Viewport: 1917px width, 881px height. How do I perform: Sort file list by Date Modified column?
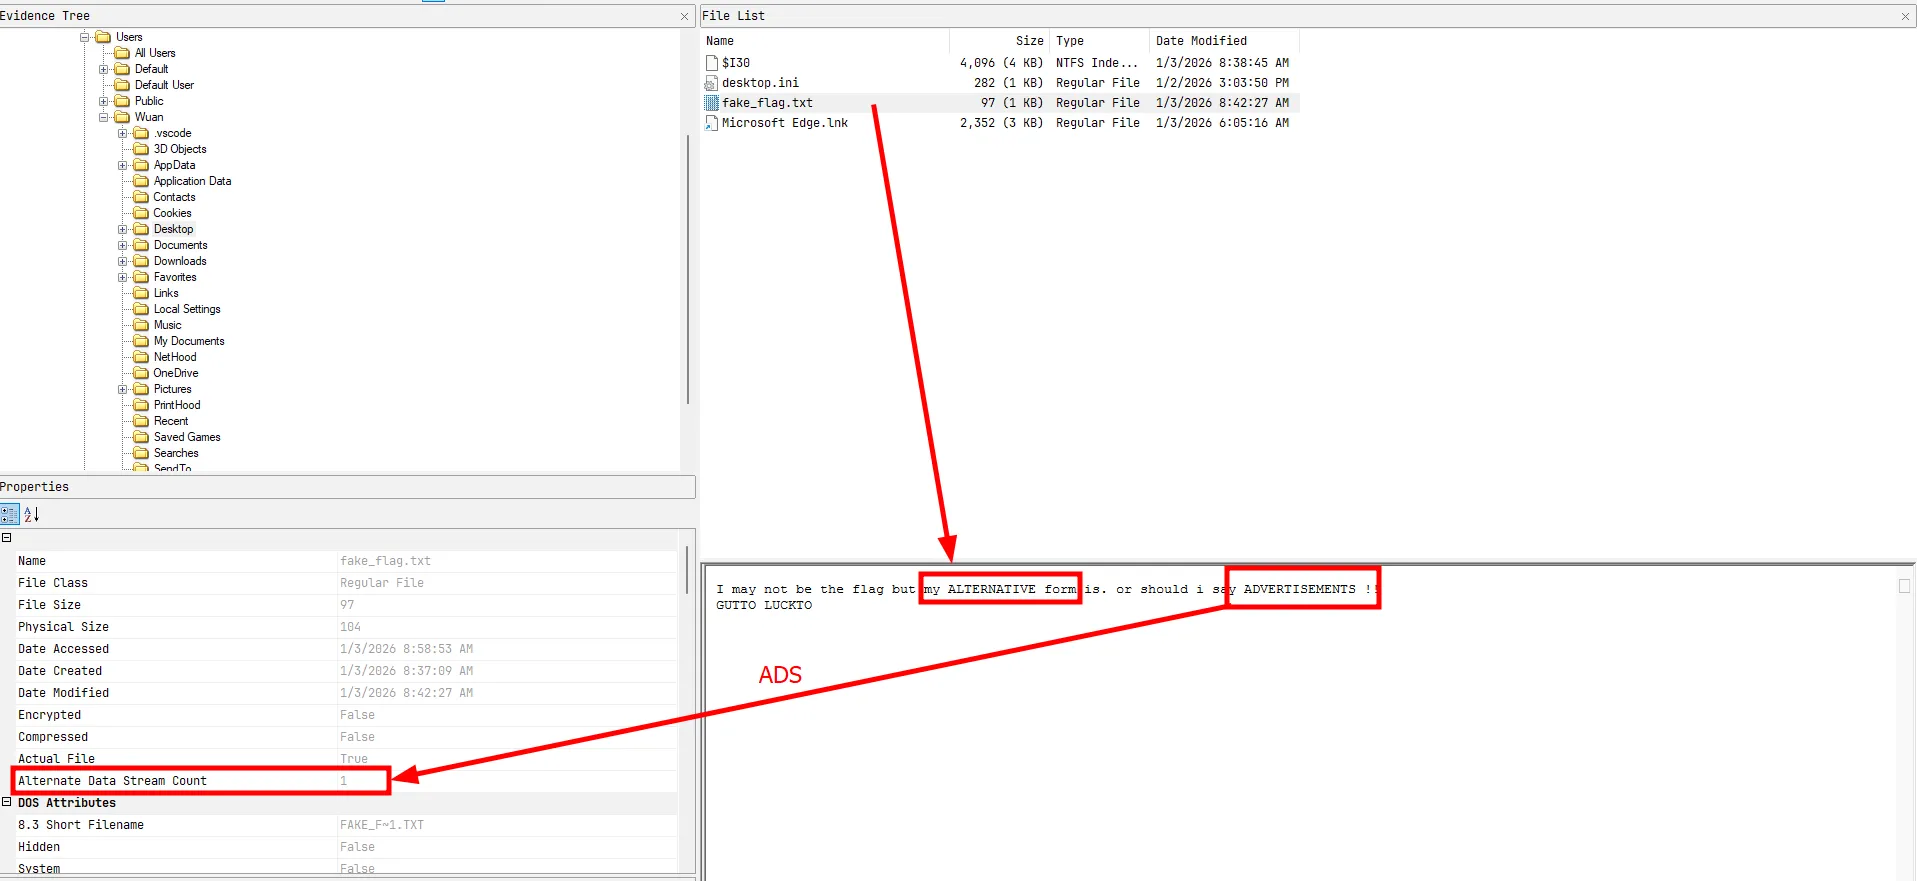click(1201, 41)
